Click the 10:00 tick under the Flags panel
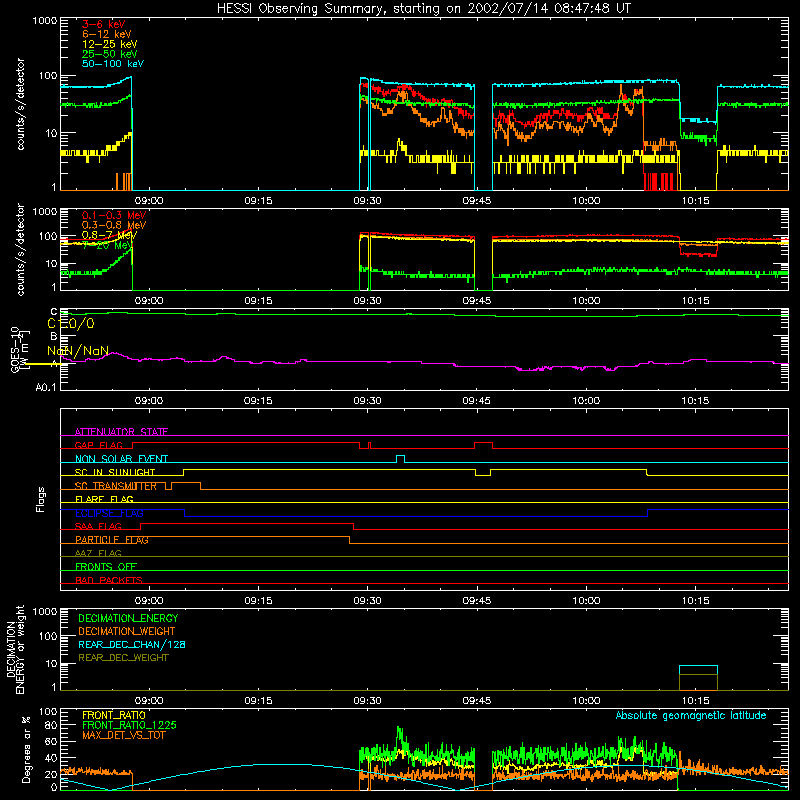This screenshot has height=800, width=800. pos(586,601)
